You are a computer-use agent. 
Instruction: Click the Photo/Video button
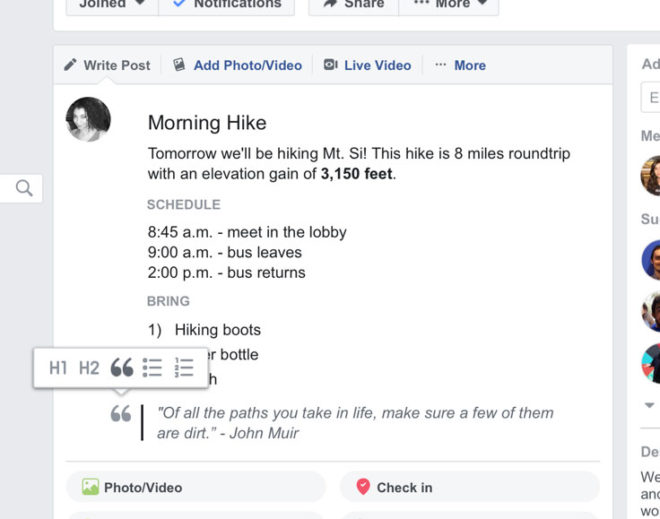(x=196, y=487)
